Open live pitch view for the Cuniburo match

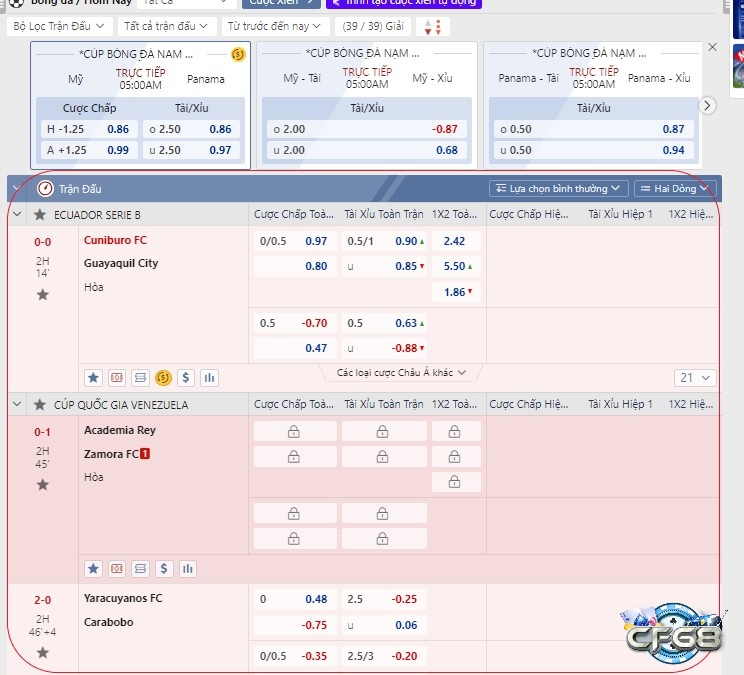pos(117,378)
